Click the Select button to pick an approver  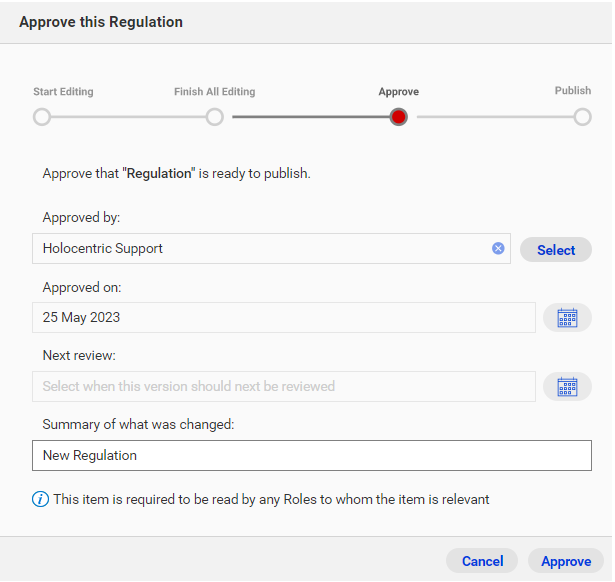pos(556,249)
